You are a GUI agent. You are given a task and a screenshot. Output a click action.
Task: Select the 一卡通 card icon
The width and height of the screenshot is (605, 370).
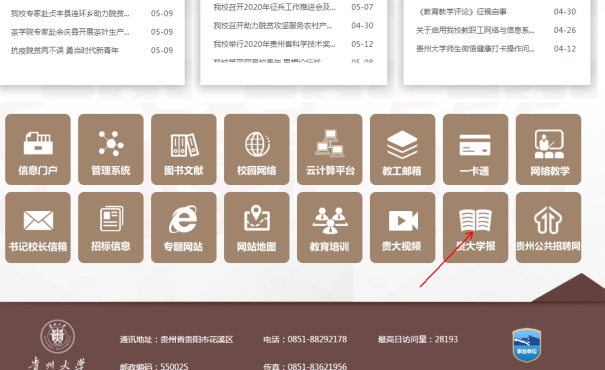click(475, 149)
